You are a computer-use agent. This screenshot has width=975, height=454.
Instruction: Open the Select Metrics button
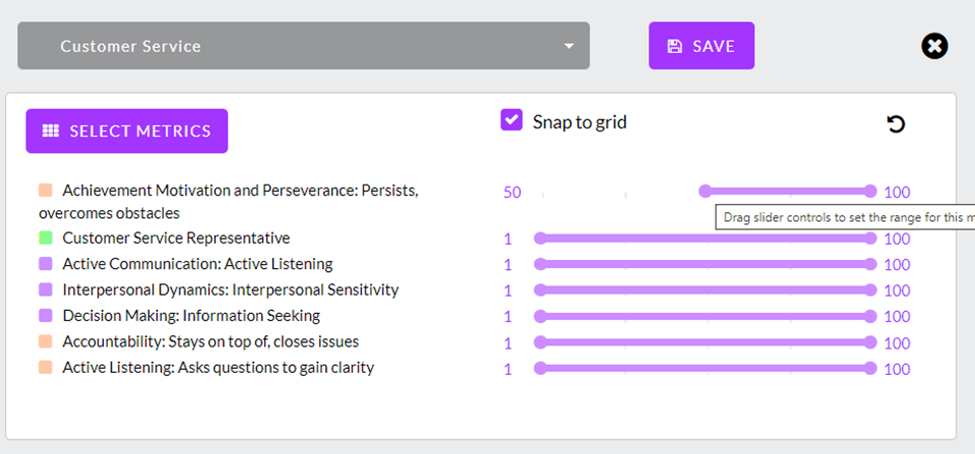point(127,131)
